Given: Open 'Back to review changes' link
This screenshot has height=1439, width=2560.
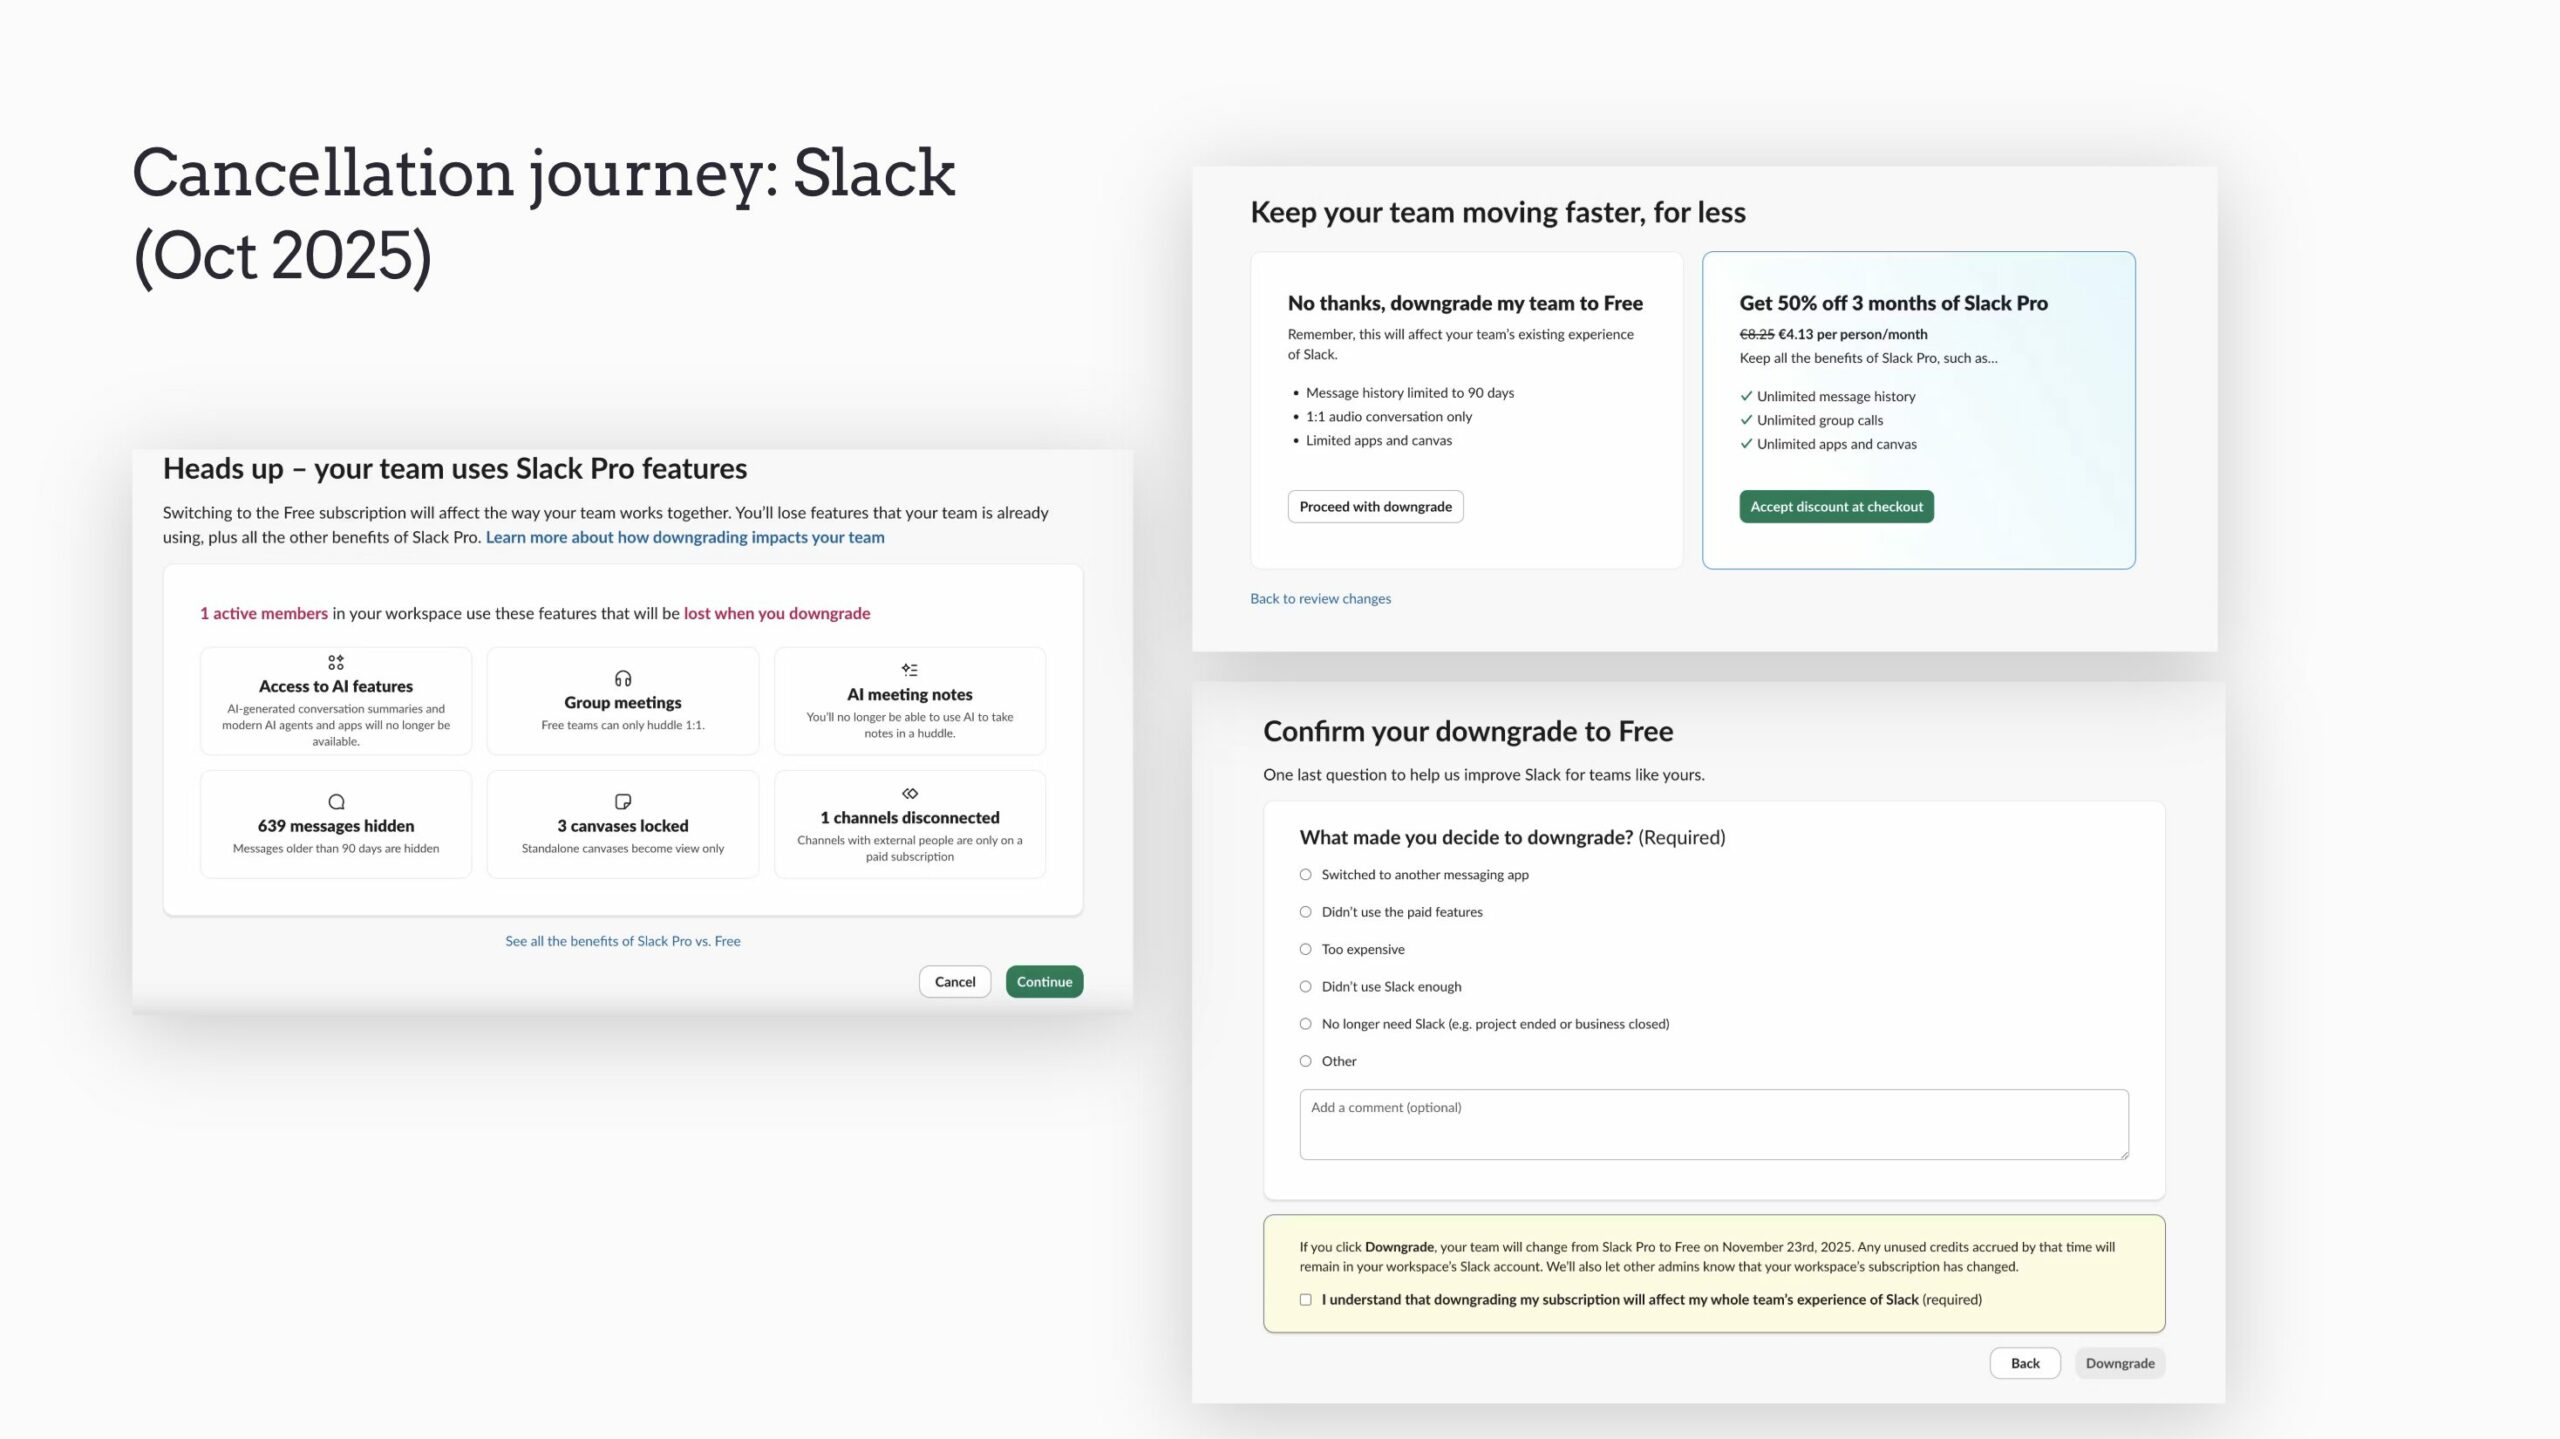Looking at the screenshot, I should pos(1320,598).
